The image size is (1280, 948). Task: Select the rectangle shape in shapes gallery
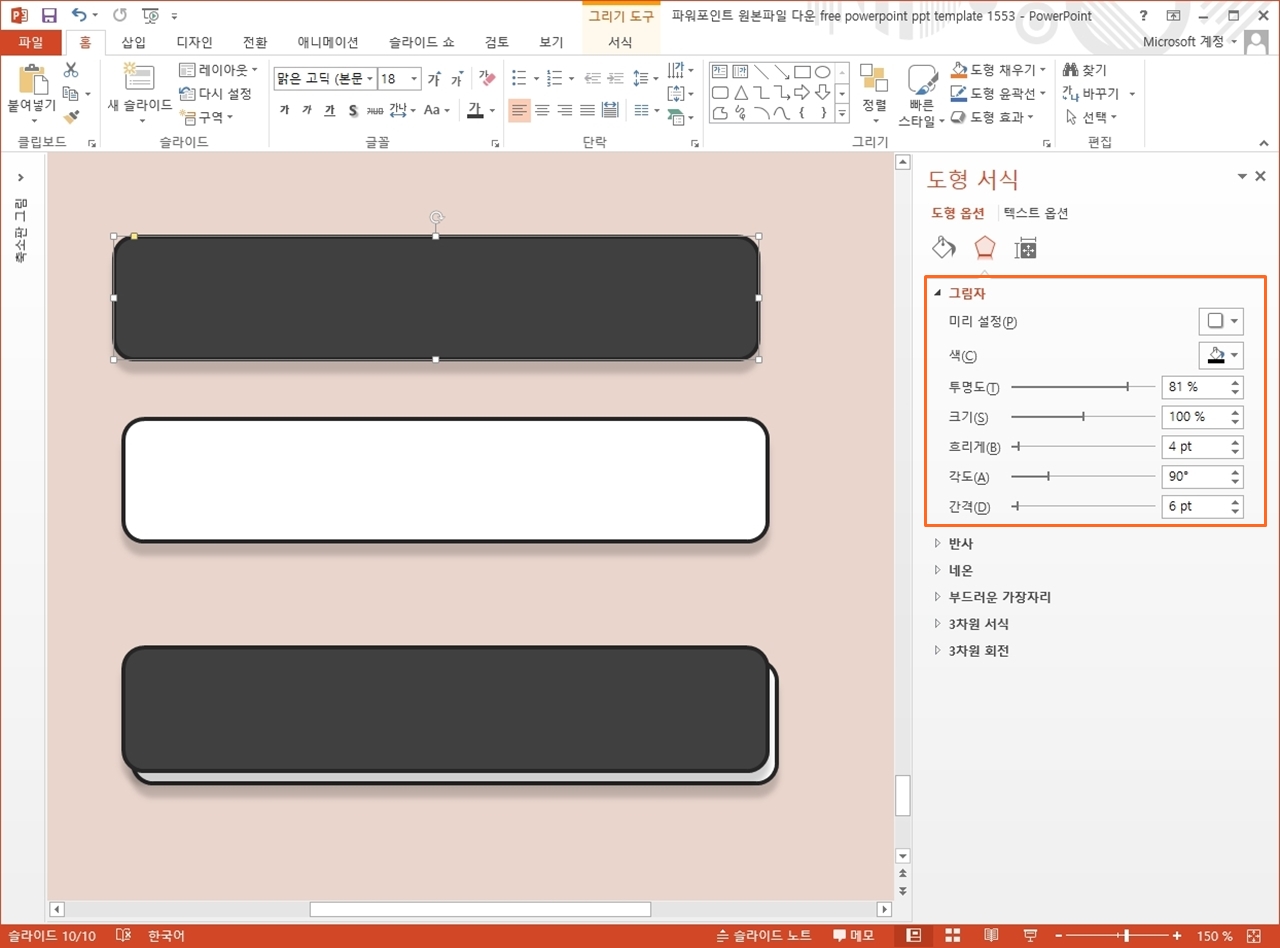tap(802, 72)
